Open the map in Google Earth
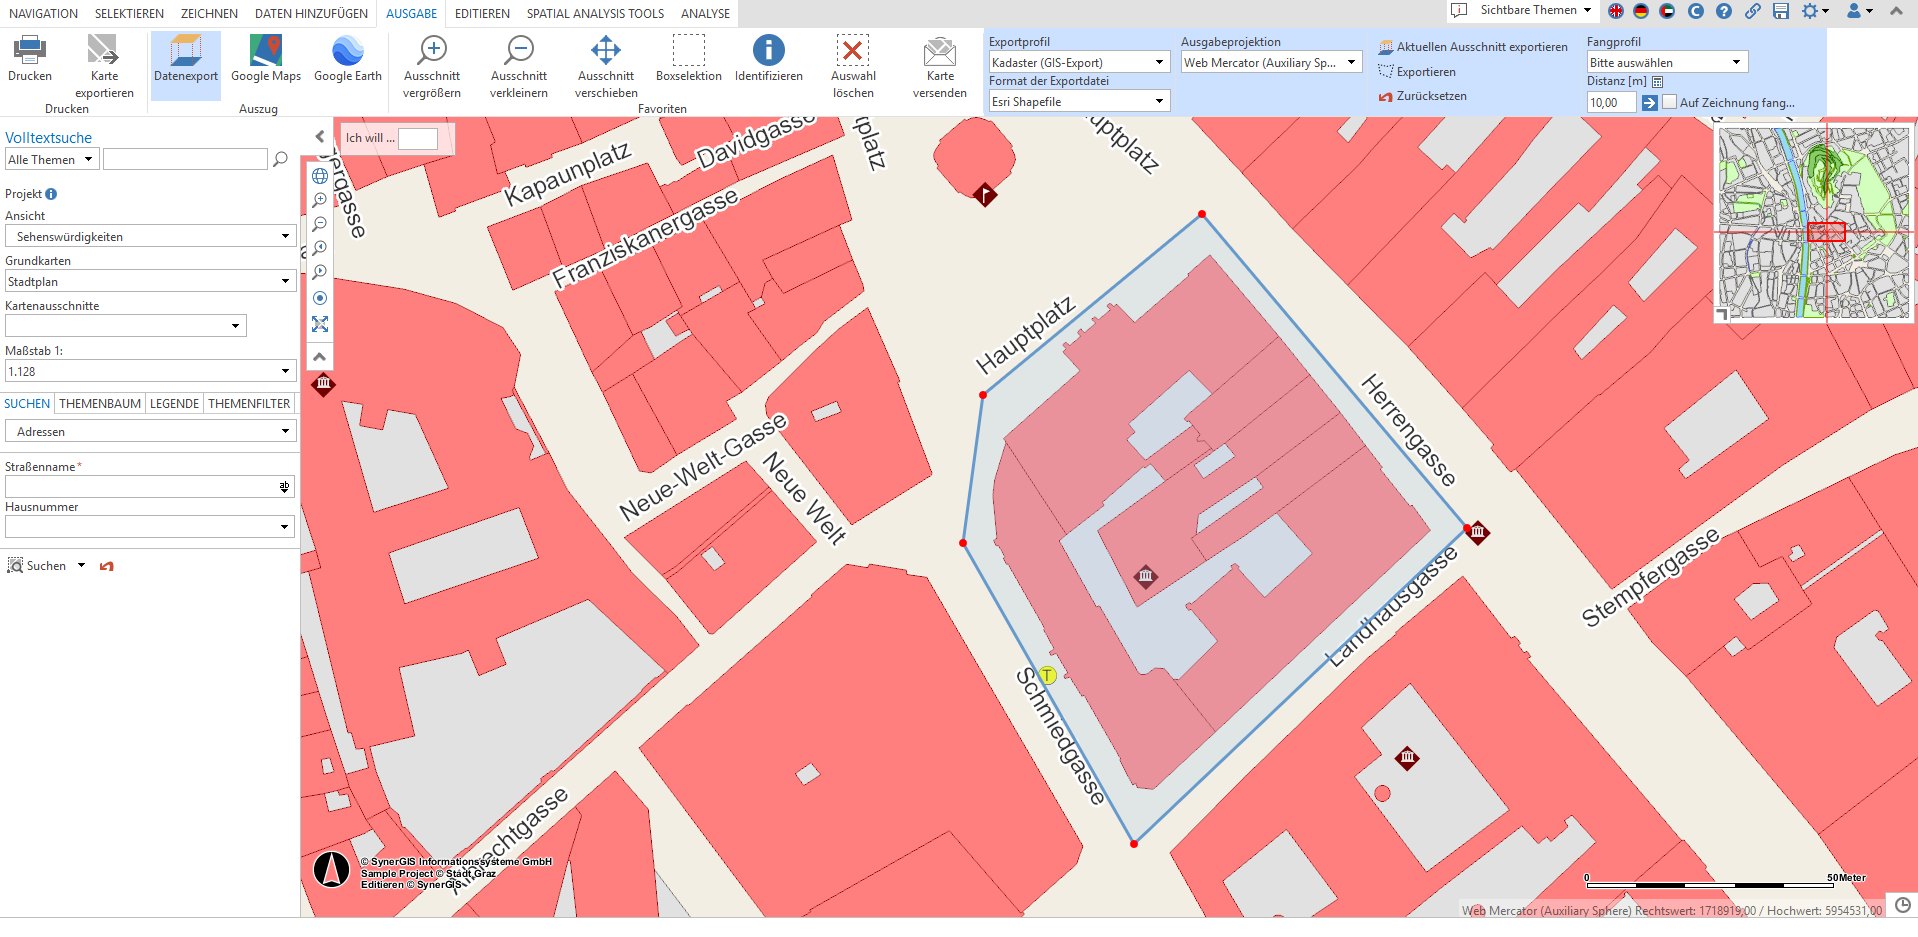Viewport: 1918px width, 937px height. coord(347,65)
